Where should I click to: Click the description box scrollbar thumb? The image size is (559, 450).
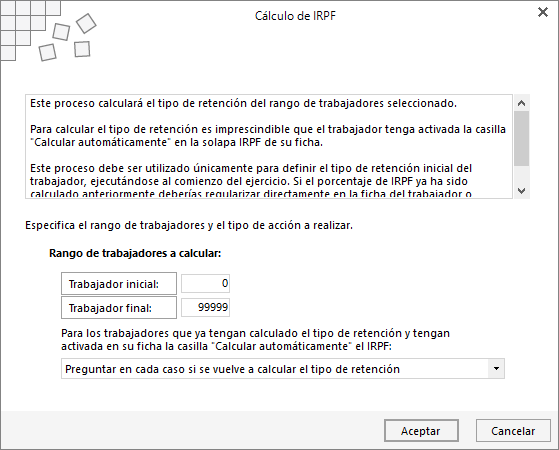click(522, 138)
